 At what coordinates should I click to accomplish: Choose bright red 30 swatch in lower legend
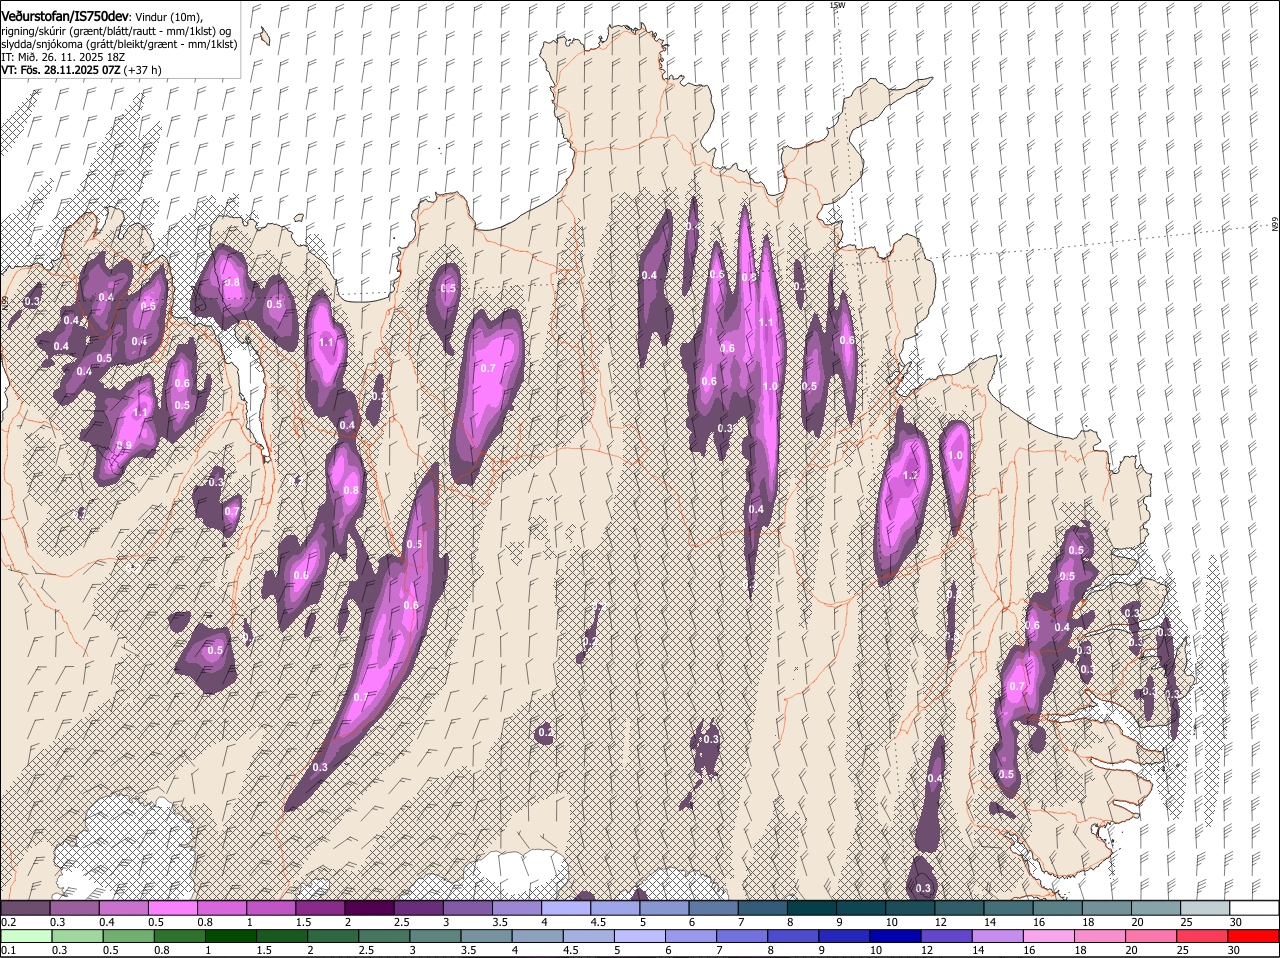[1254, 937]
